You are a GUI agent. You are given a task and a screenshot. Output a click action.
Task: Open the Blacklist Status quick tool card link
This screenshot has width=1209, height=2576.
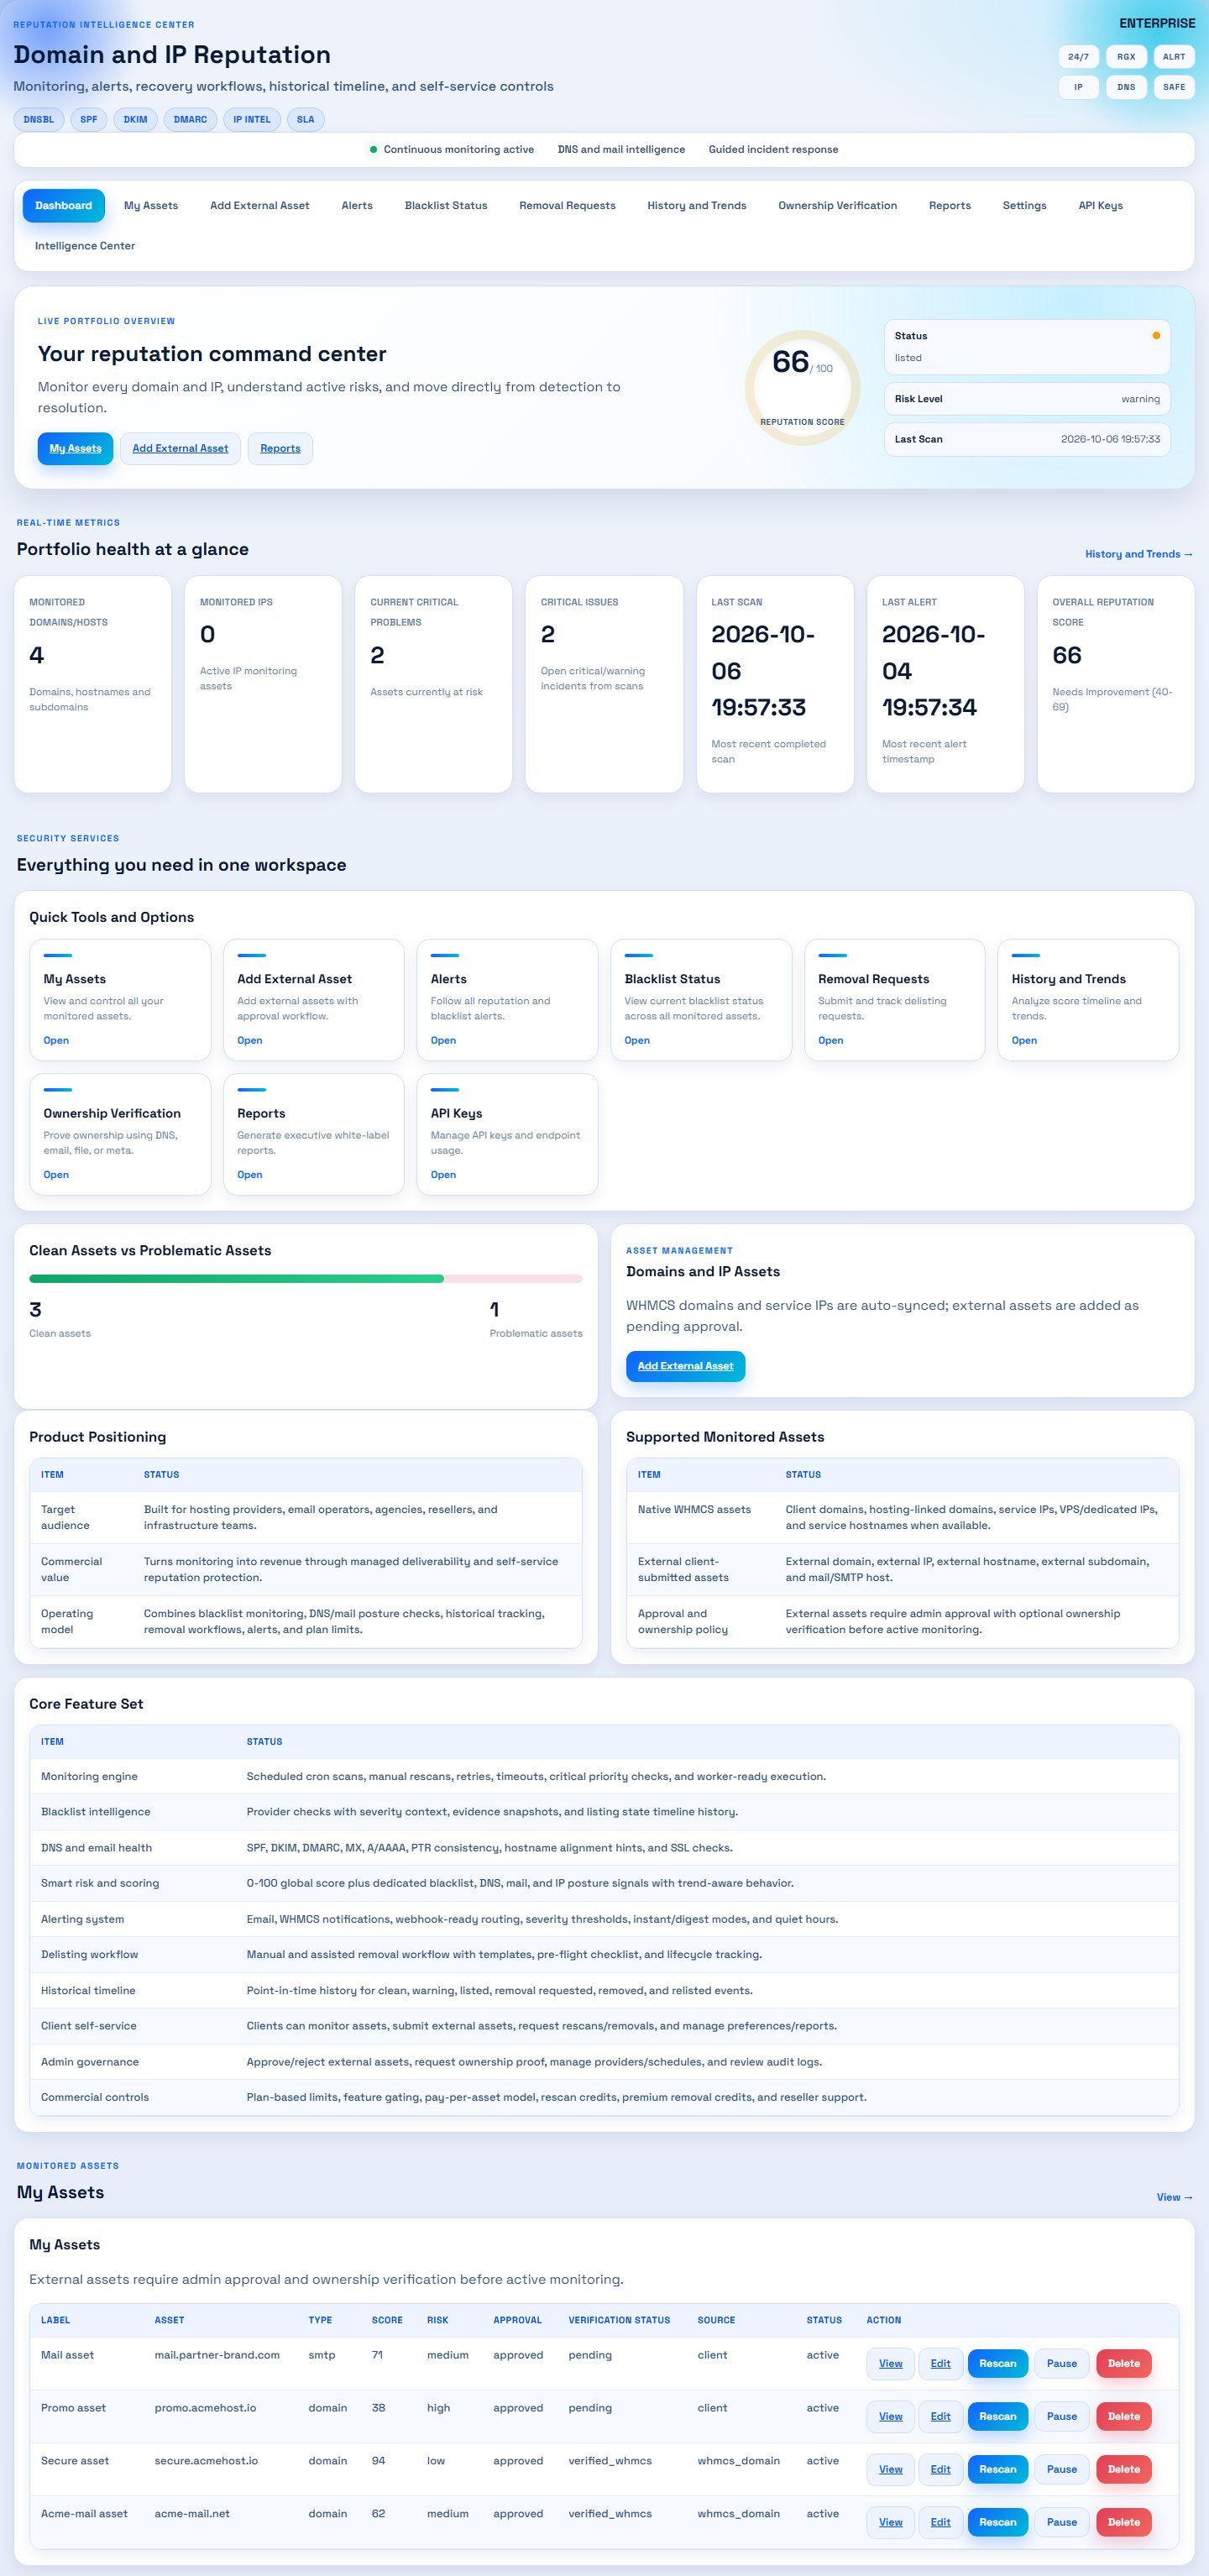(637, 1041)
